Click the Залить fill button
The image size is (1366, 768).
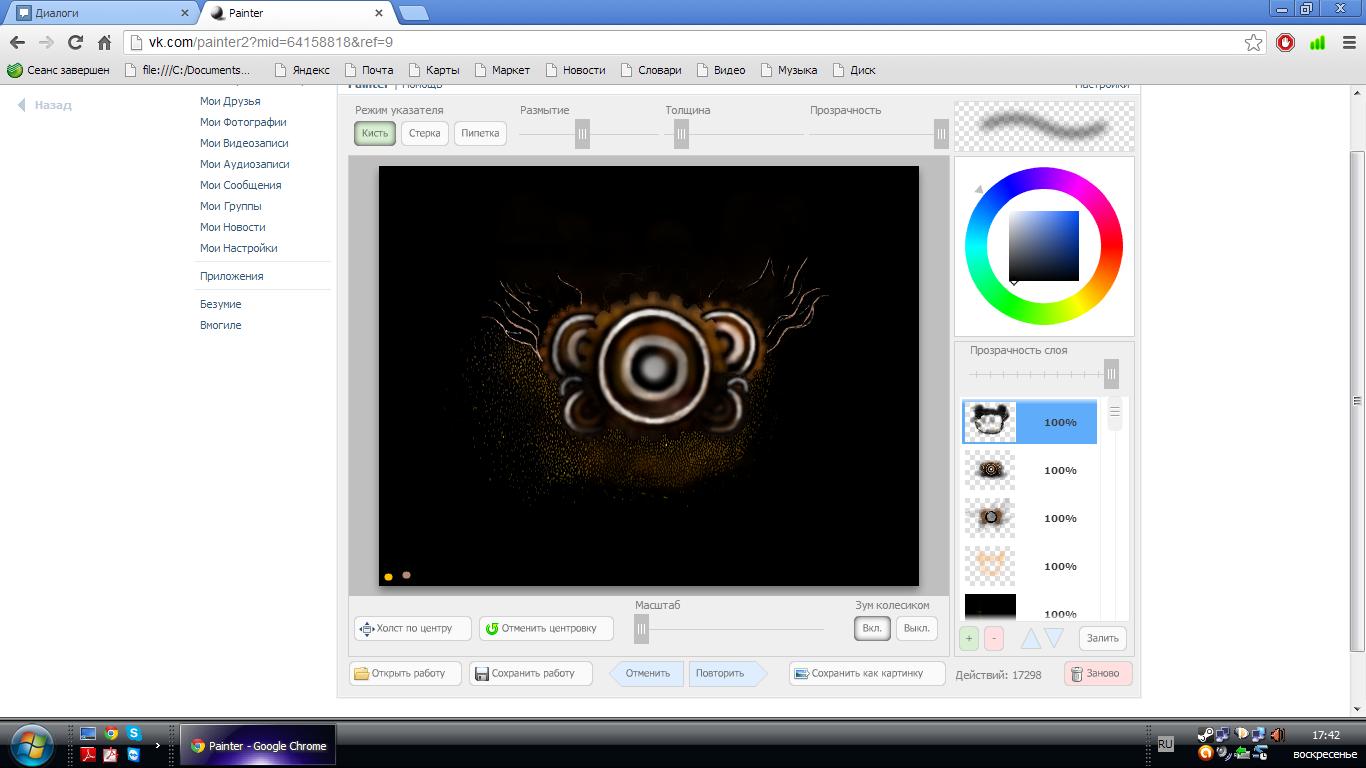[x=1102, y=638]
